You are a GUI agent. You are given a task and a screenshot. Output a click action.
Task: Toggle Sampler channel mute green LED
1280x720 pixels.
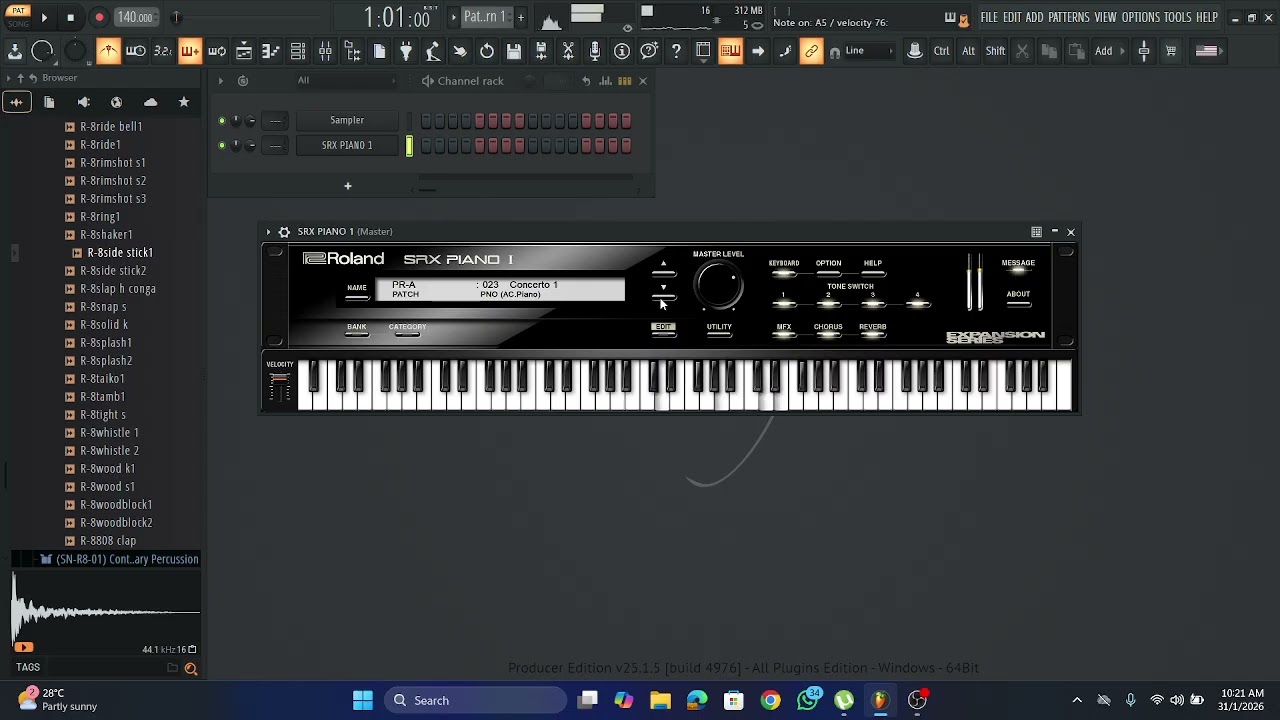point(222,121)
